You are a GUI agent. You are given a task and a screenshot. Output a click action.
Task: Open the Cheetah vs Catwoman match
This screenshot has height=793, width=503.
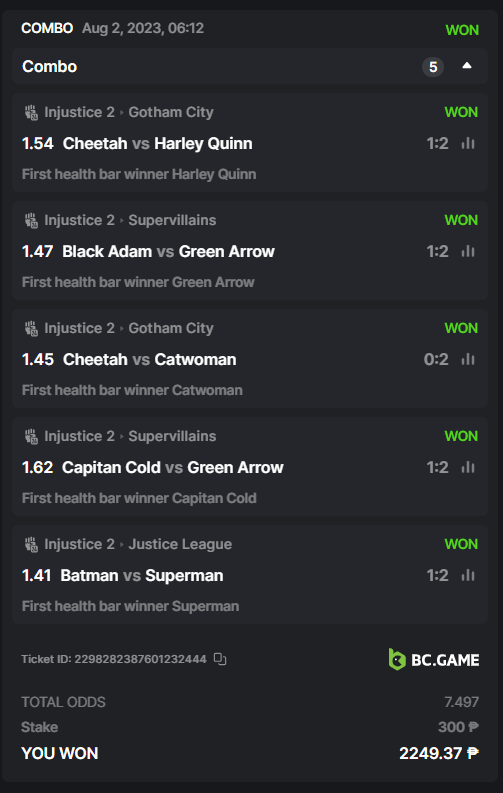[x=150, y=360]
